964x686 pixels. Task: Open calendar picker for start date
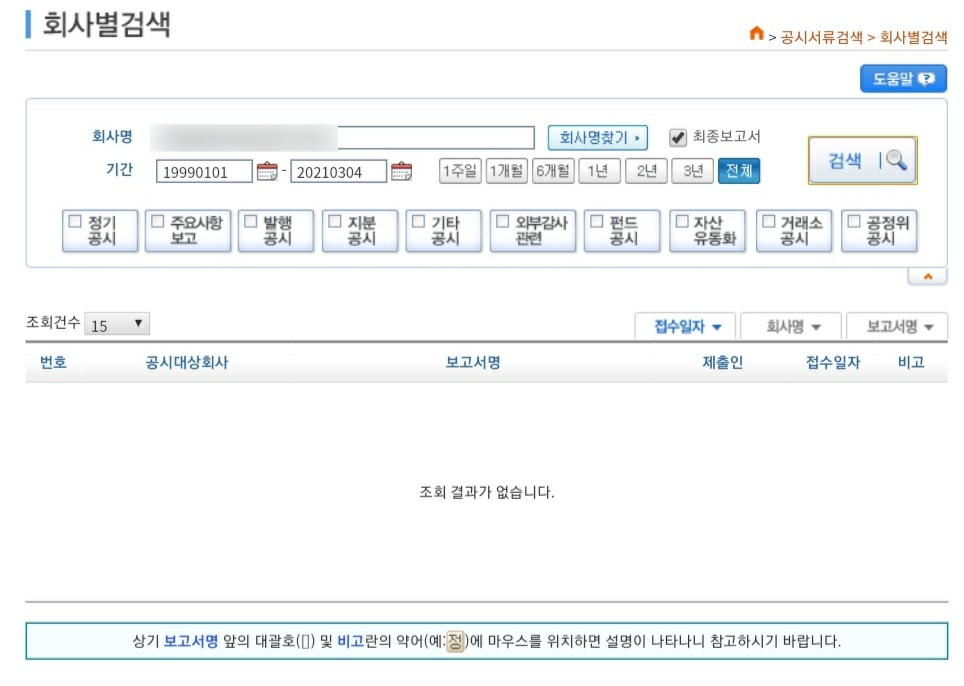tap(267, 172)
